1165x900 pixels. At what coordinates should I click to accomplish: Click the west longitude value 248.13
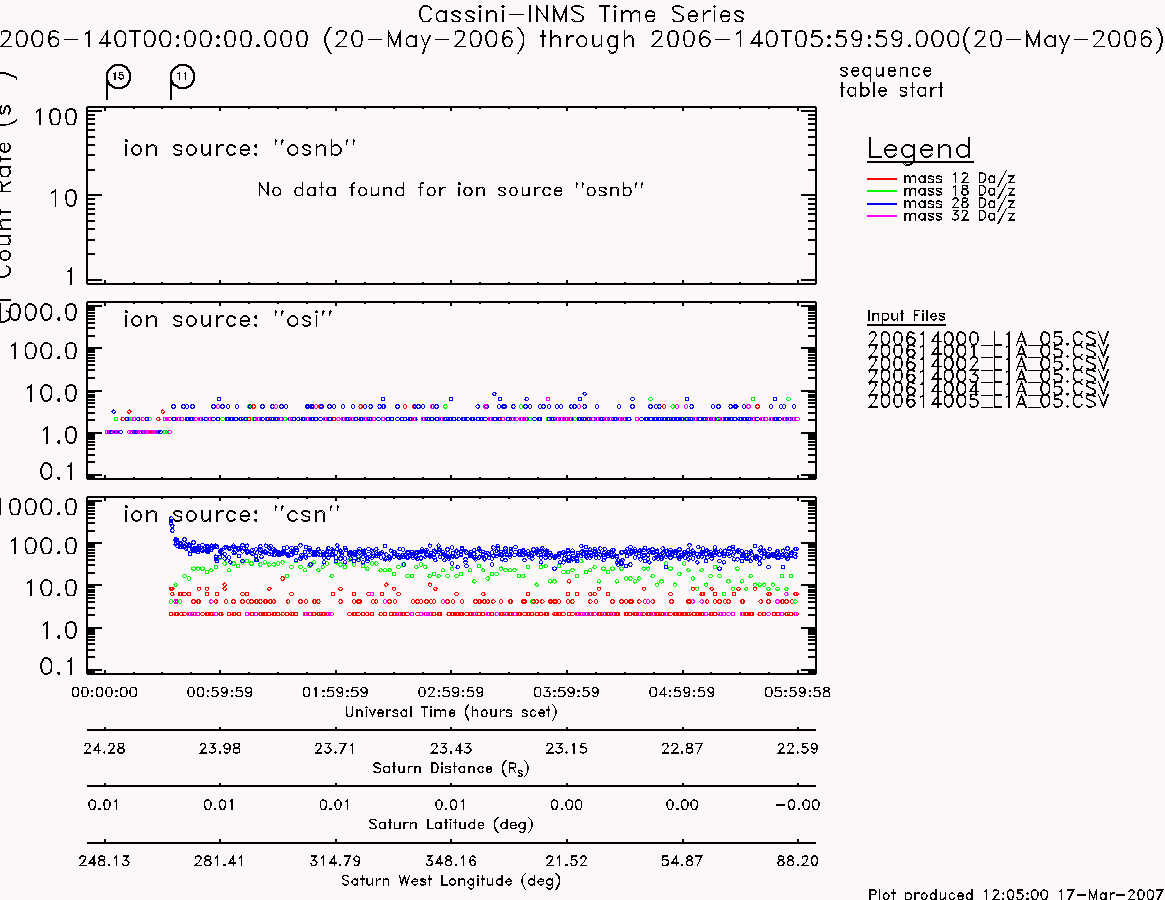(104, 861)
